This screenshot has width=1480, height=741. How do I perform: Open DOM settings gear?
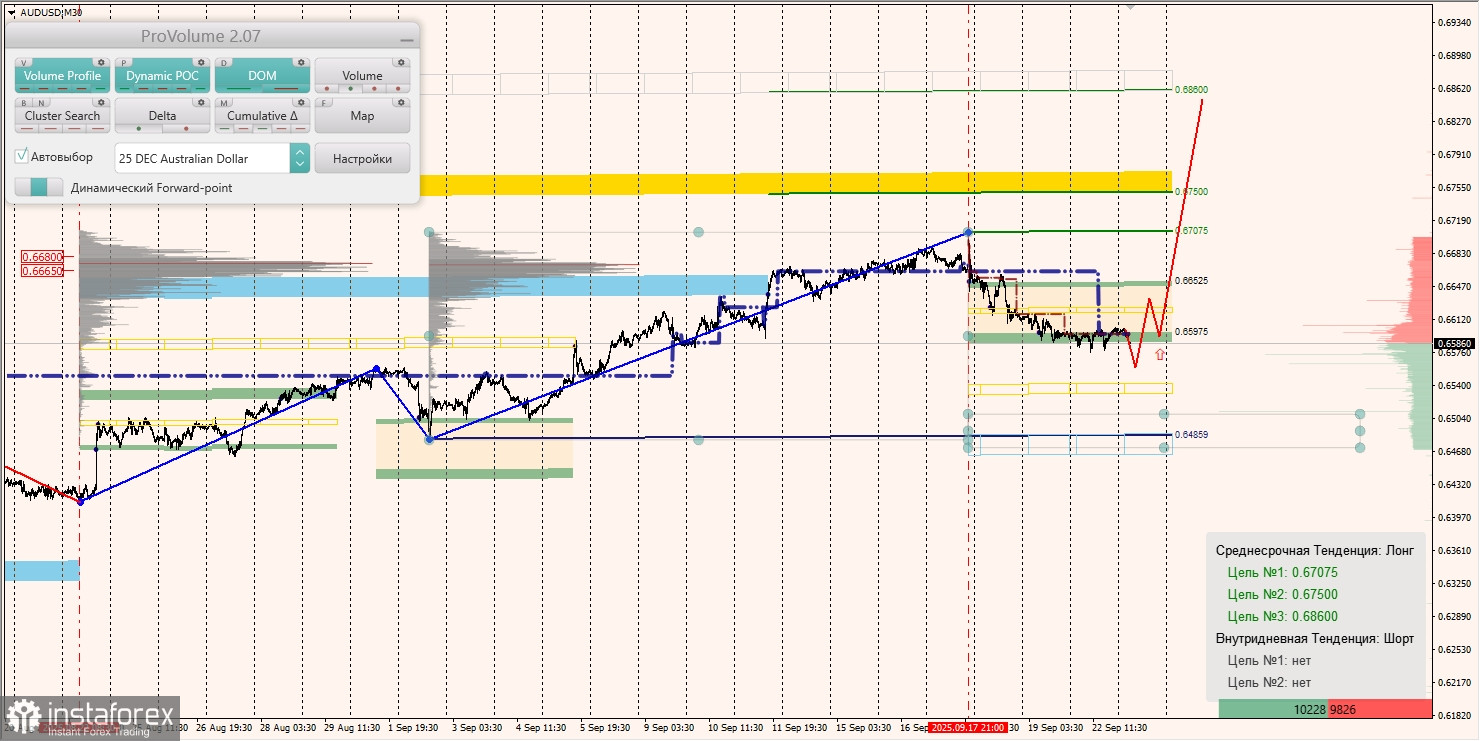coord(300,62)
